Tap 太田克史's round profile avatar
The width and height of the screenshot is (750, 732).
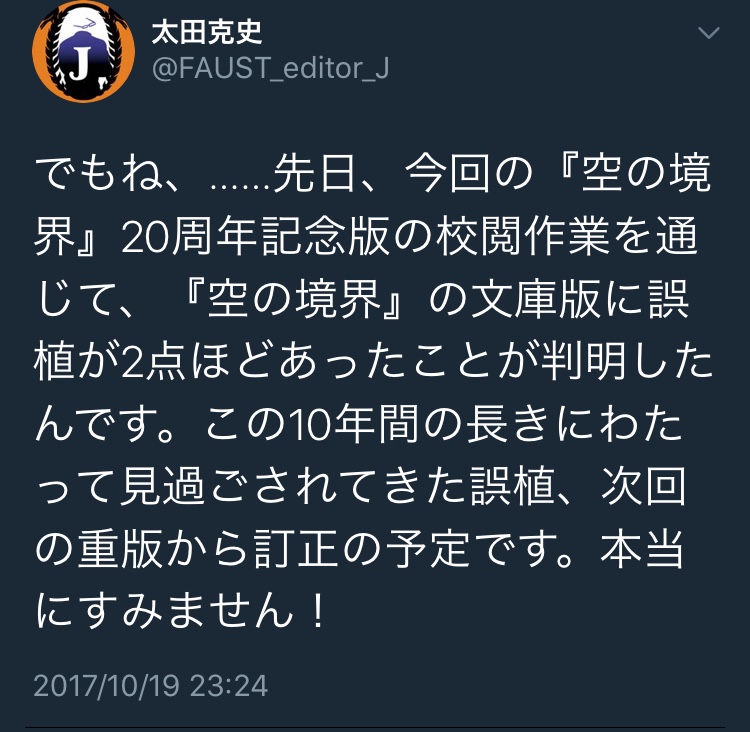coord(83,51)
